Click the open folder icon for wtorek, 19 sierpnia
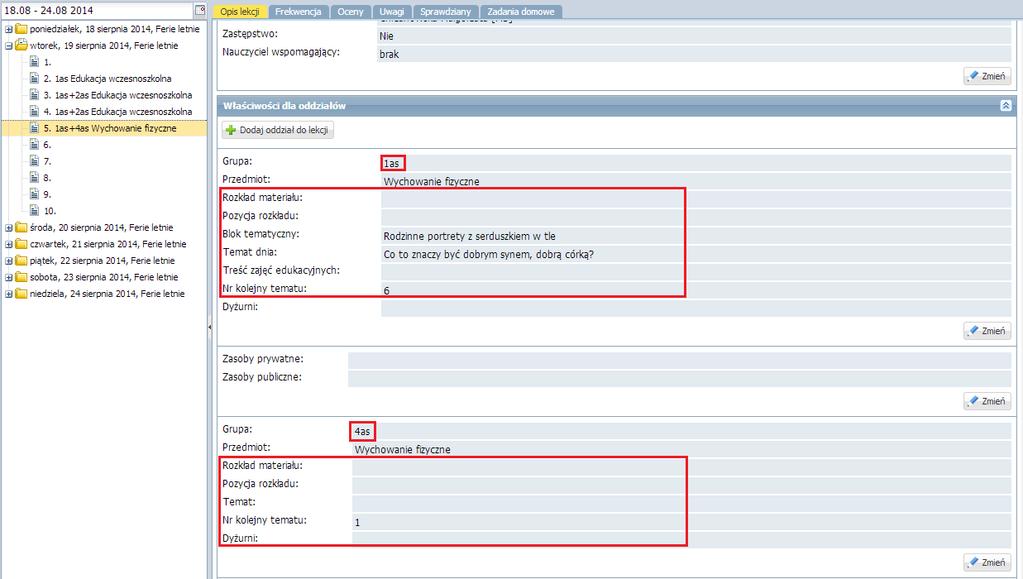The width and height of the screenshot is (1023, 579). pos(21,45)
